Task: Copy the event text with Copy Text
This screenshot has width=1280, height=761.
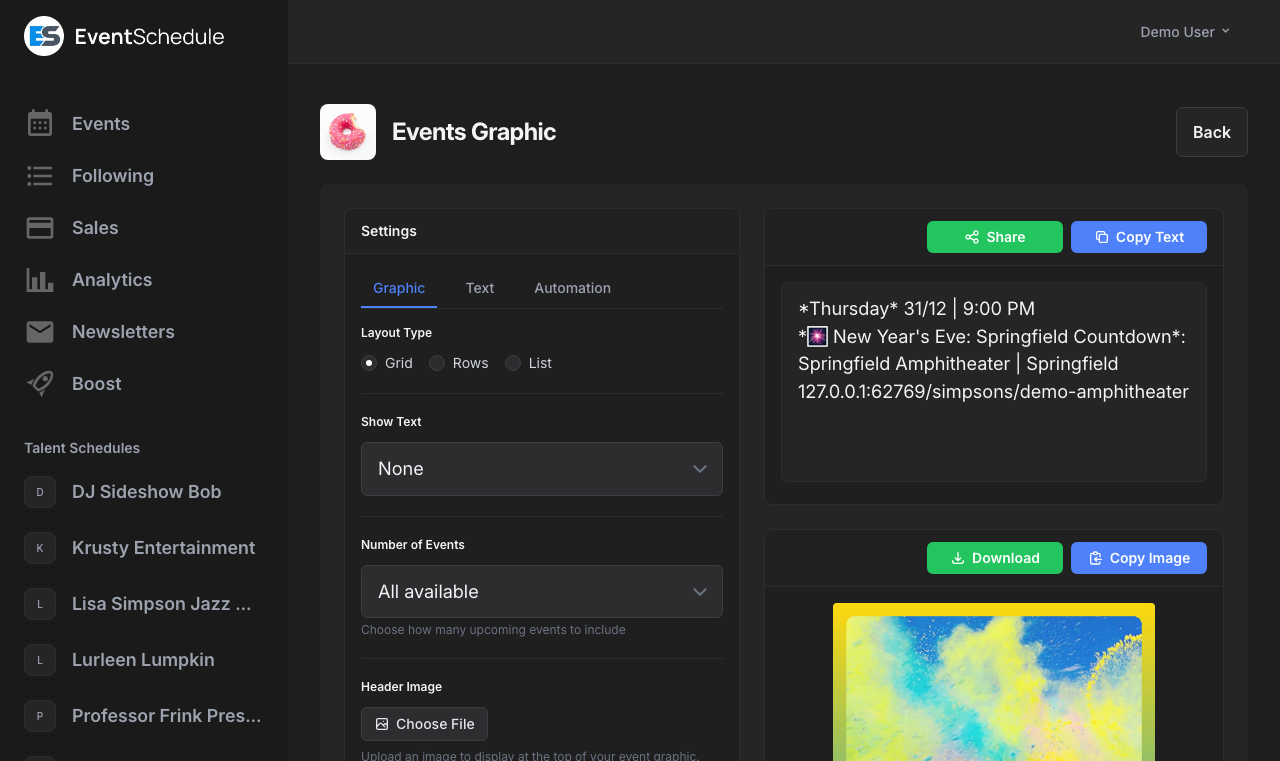Action: pos(1138,237)
